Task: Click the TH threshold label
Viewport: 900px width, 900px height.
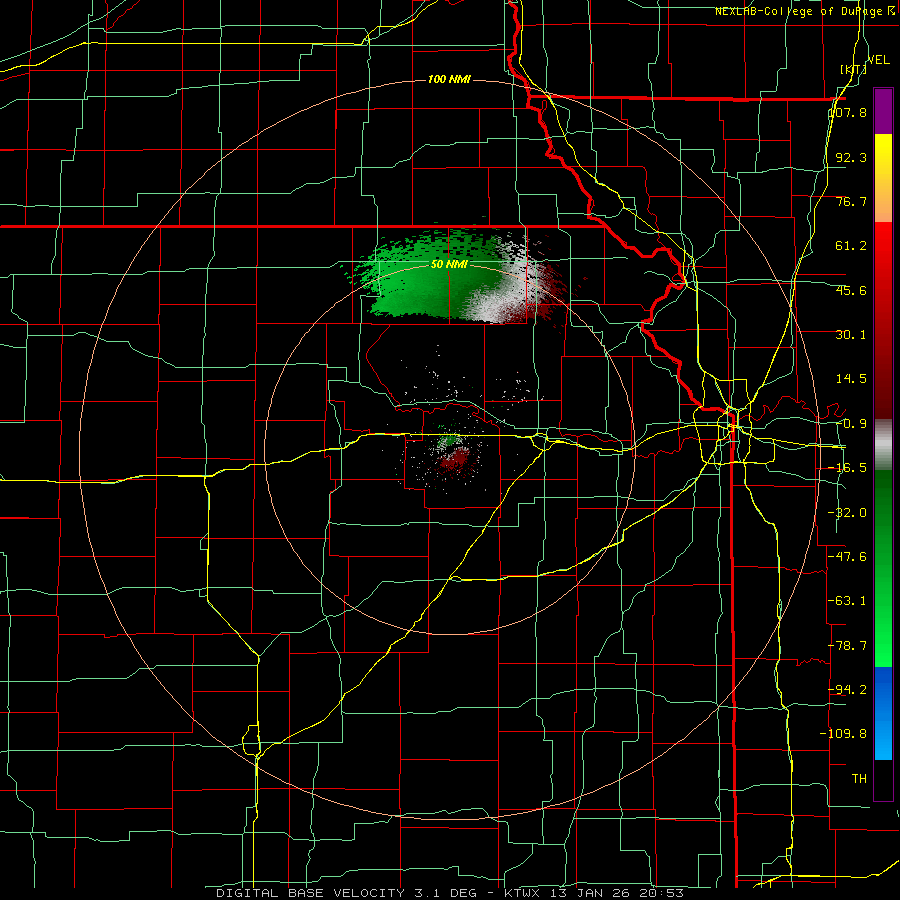Action: 859,778
